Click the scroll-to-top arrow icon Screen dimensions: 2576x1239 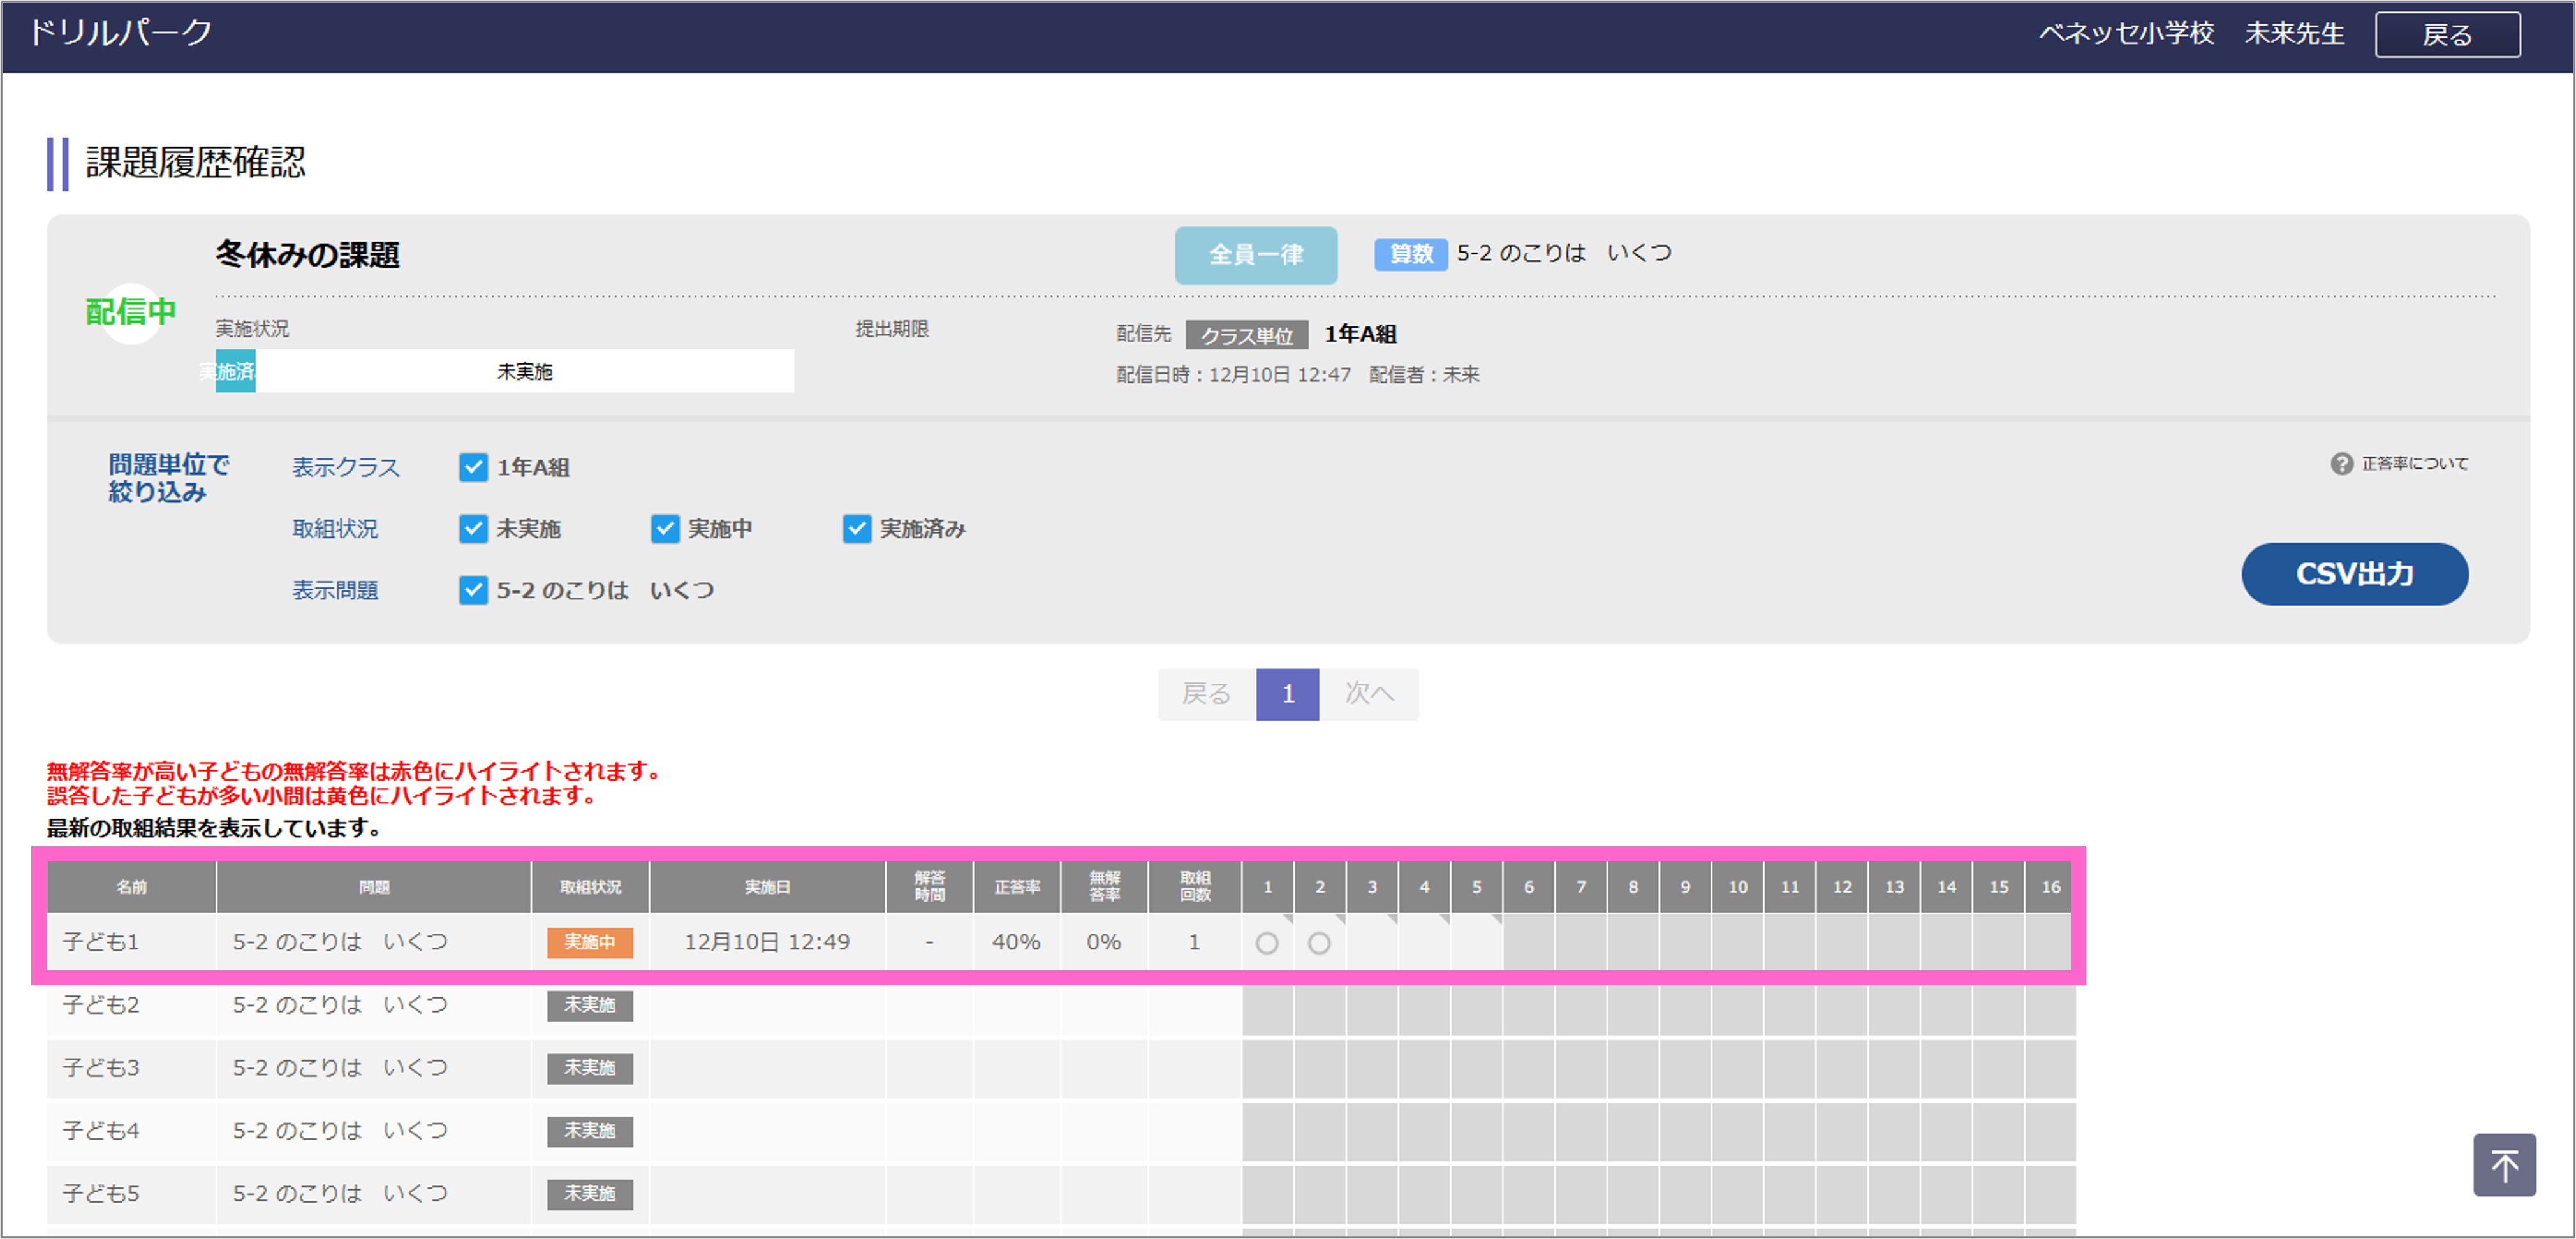(x=2504, y=1165)
